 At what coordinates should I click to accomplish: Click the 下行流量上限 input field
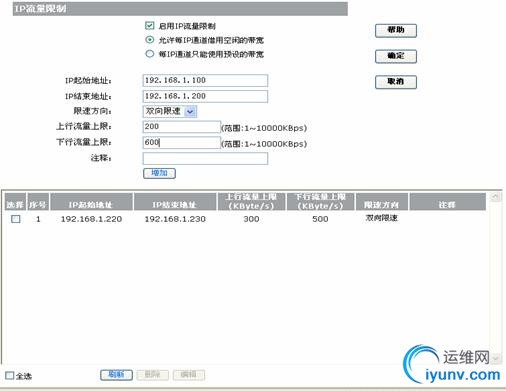[x=181, y=143]
